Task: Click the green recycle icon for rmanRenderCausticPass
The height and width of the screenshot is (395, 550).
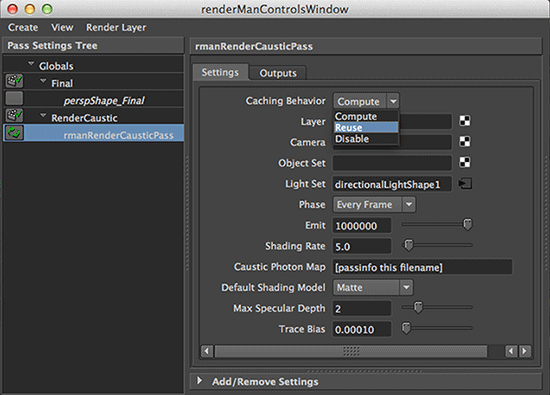Action: (x=14, y=133)
